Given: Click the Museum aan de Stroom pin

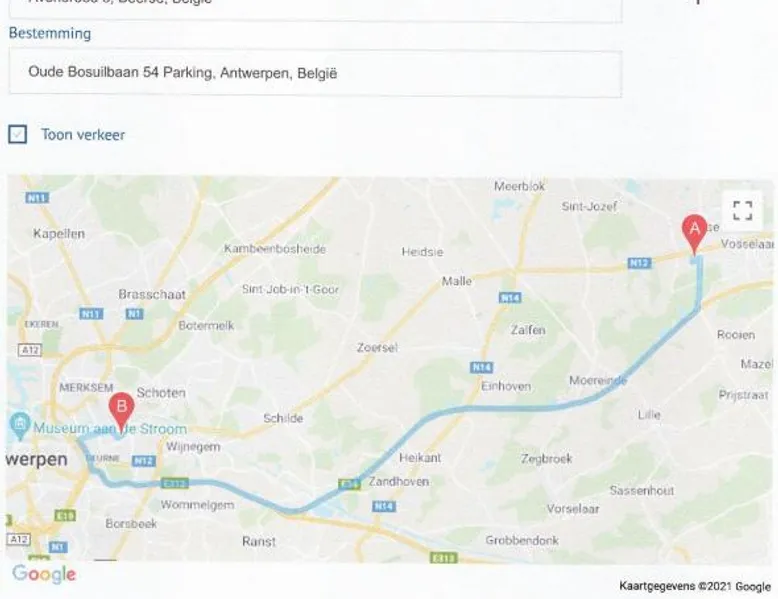Looking at the screenshot, I should [19, 426].
